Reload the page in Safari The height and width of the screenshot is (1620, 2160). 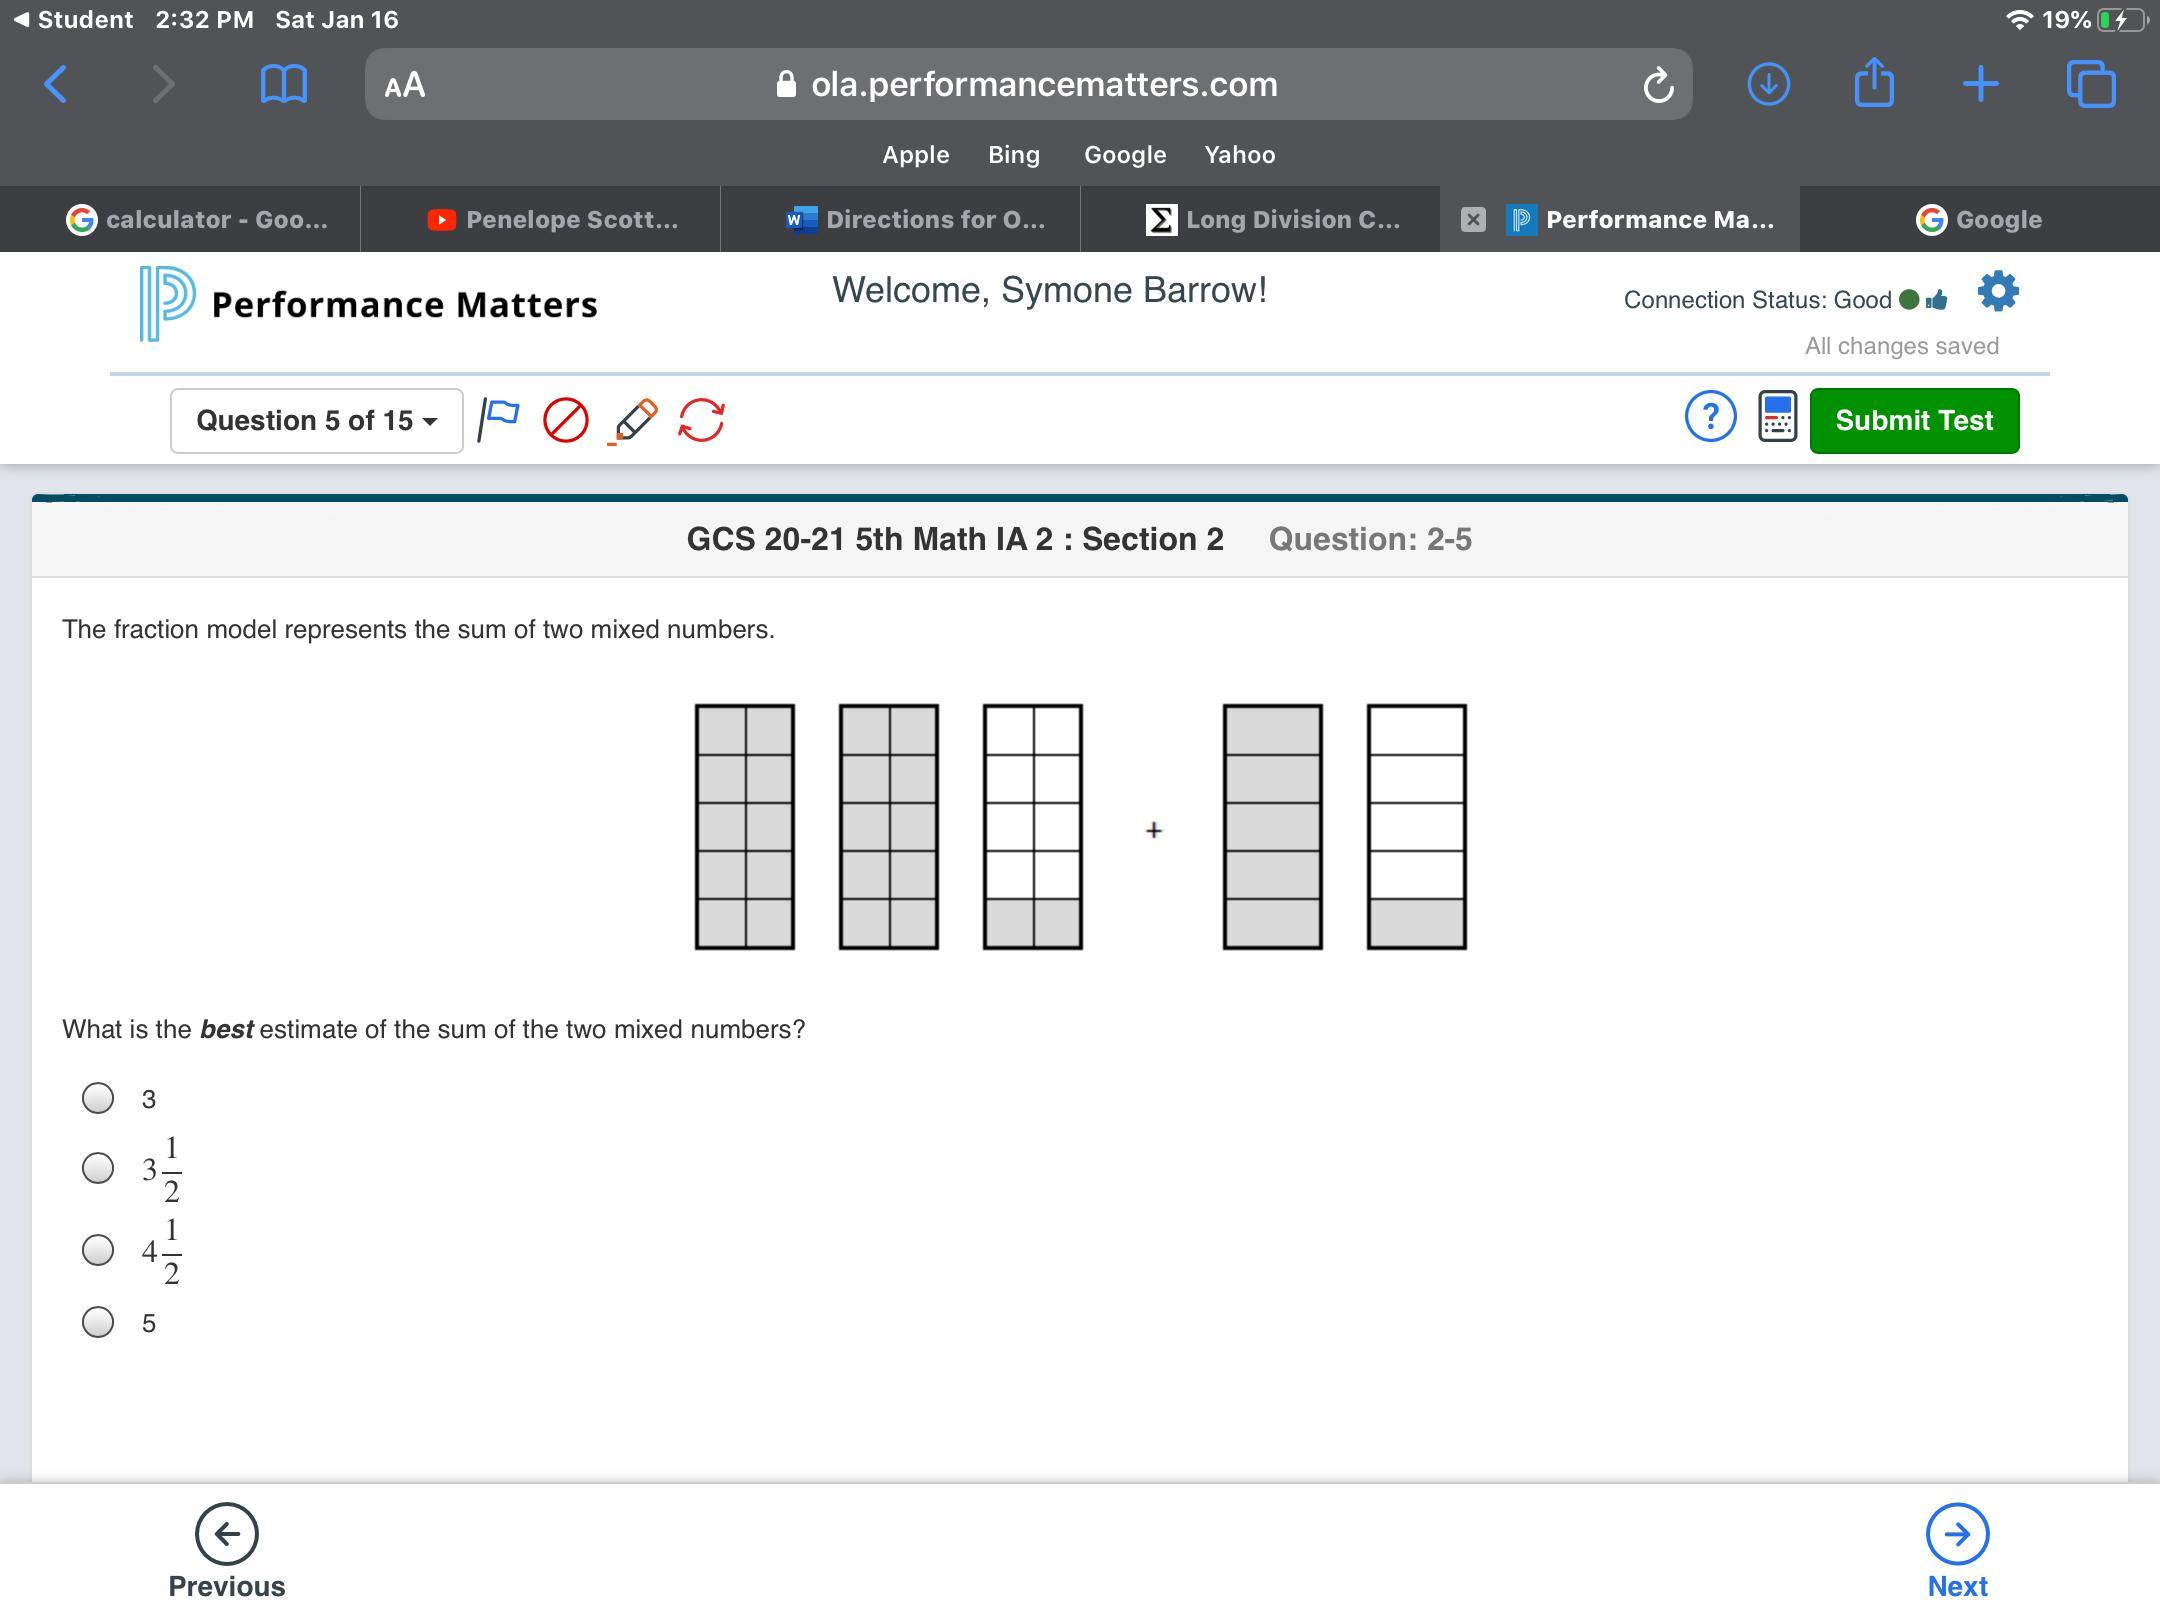(1657, 85)
